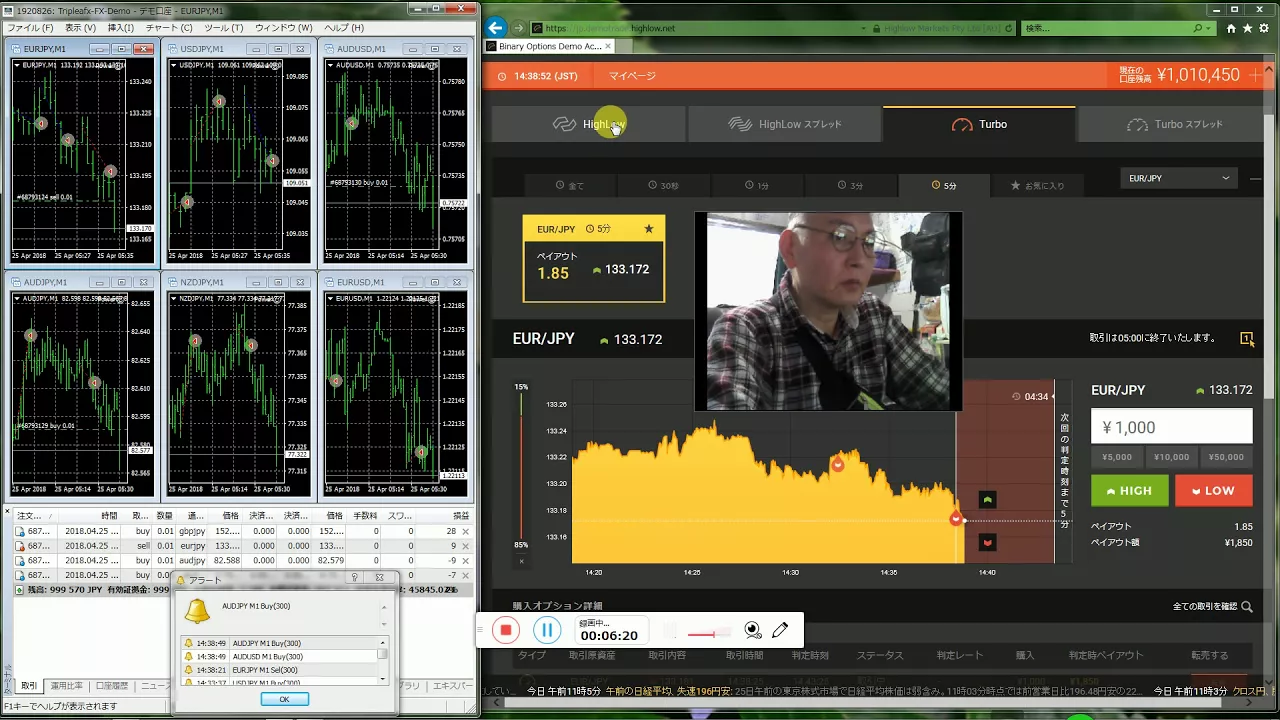Click help icon in アラート dialog

coord(354,578)
